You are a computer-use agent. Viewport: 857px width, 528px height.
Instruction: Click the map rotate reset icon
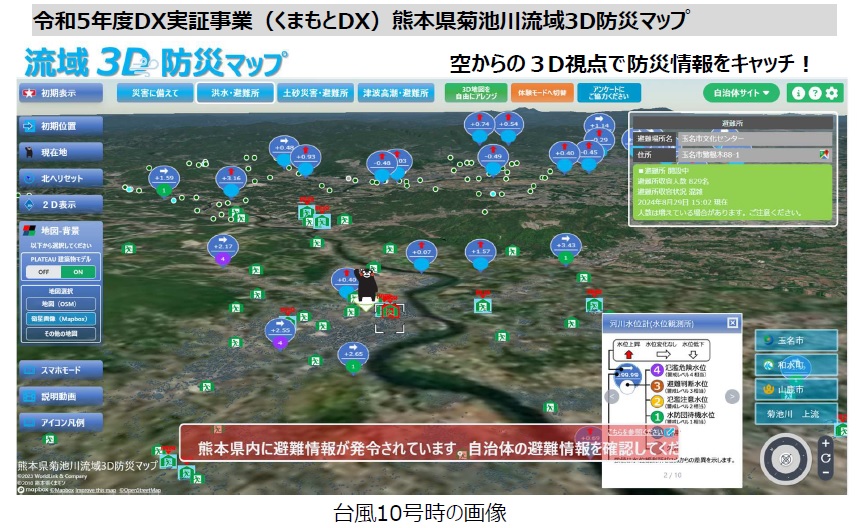coord(825,458)
